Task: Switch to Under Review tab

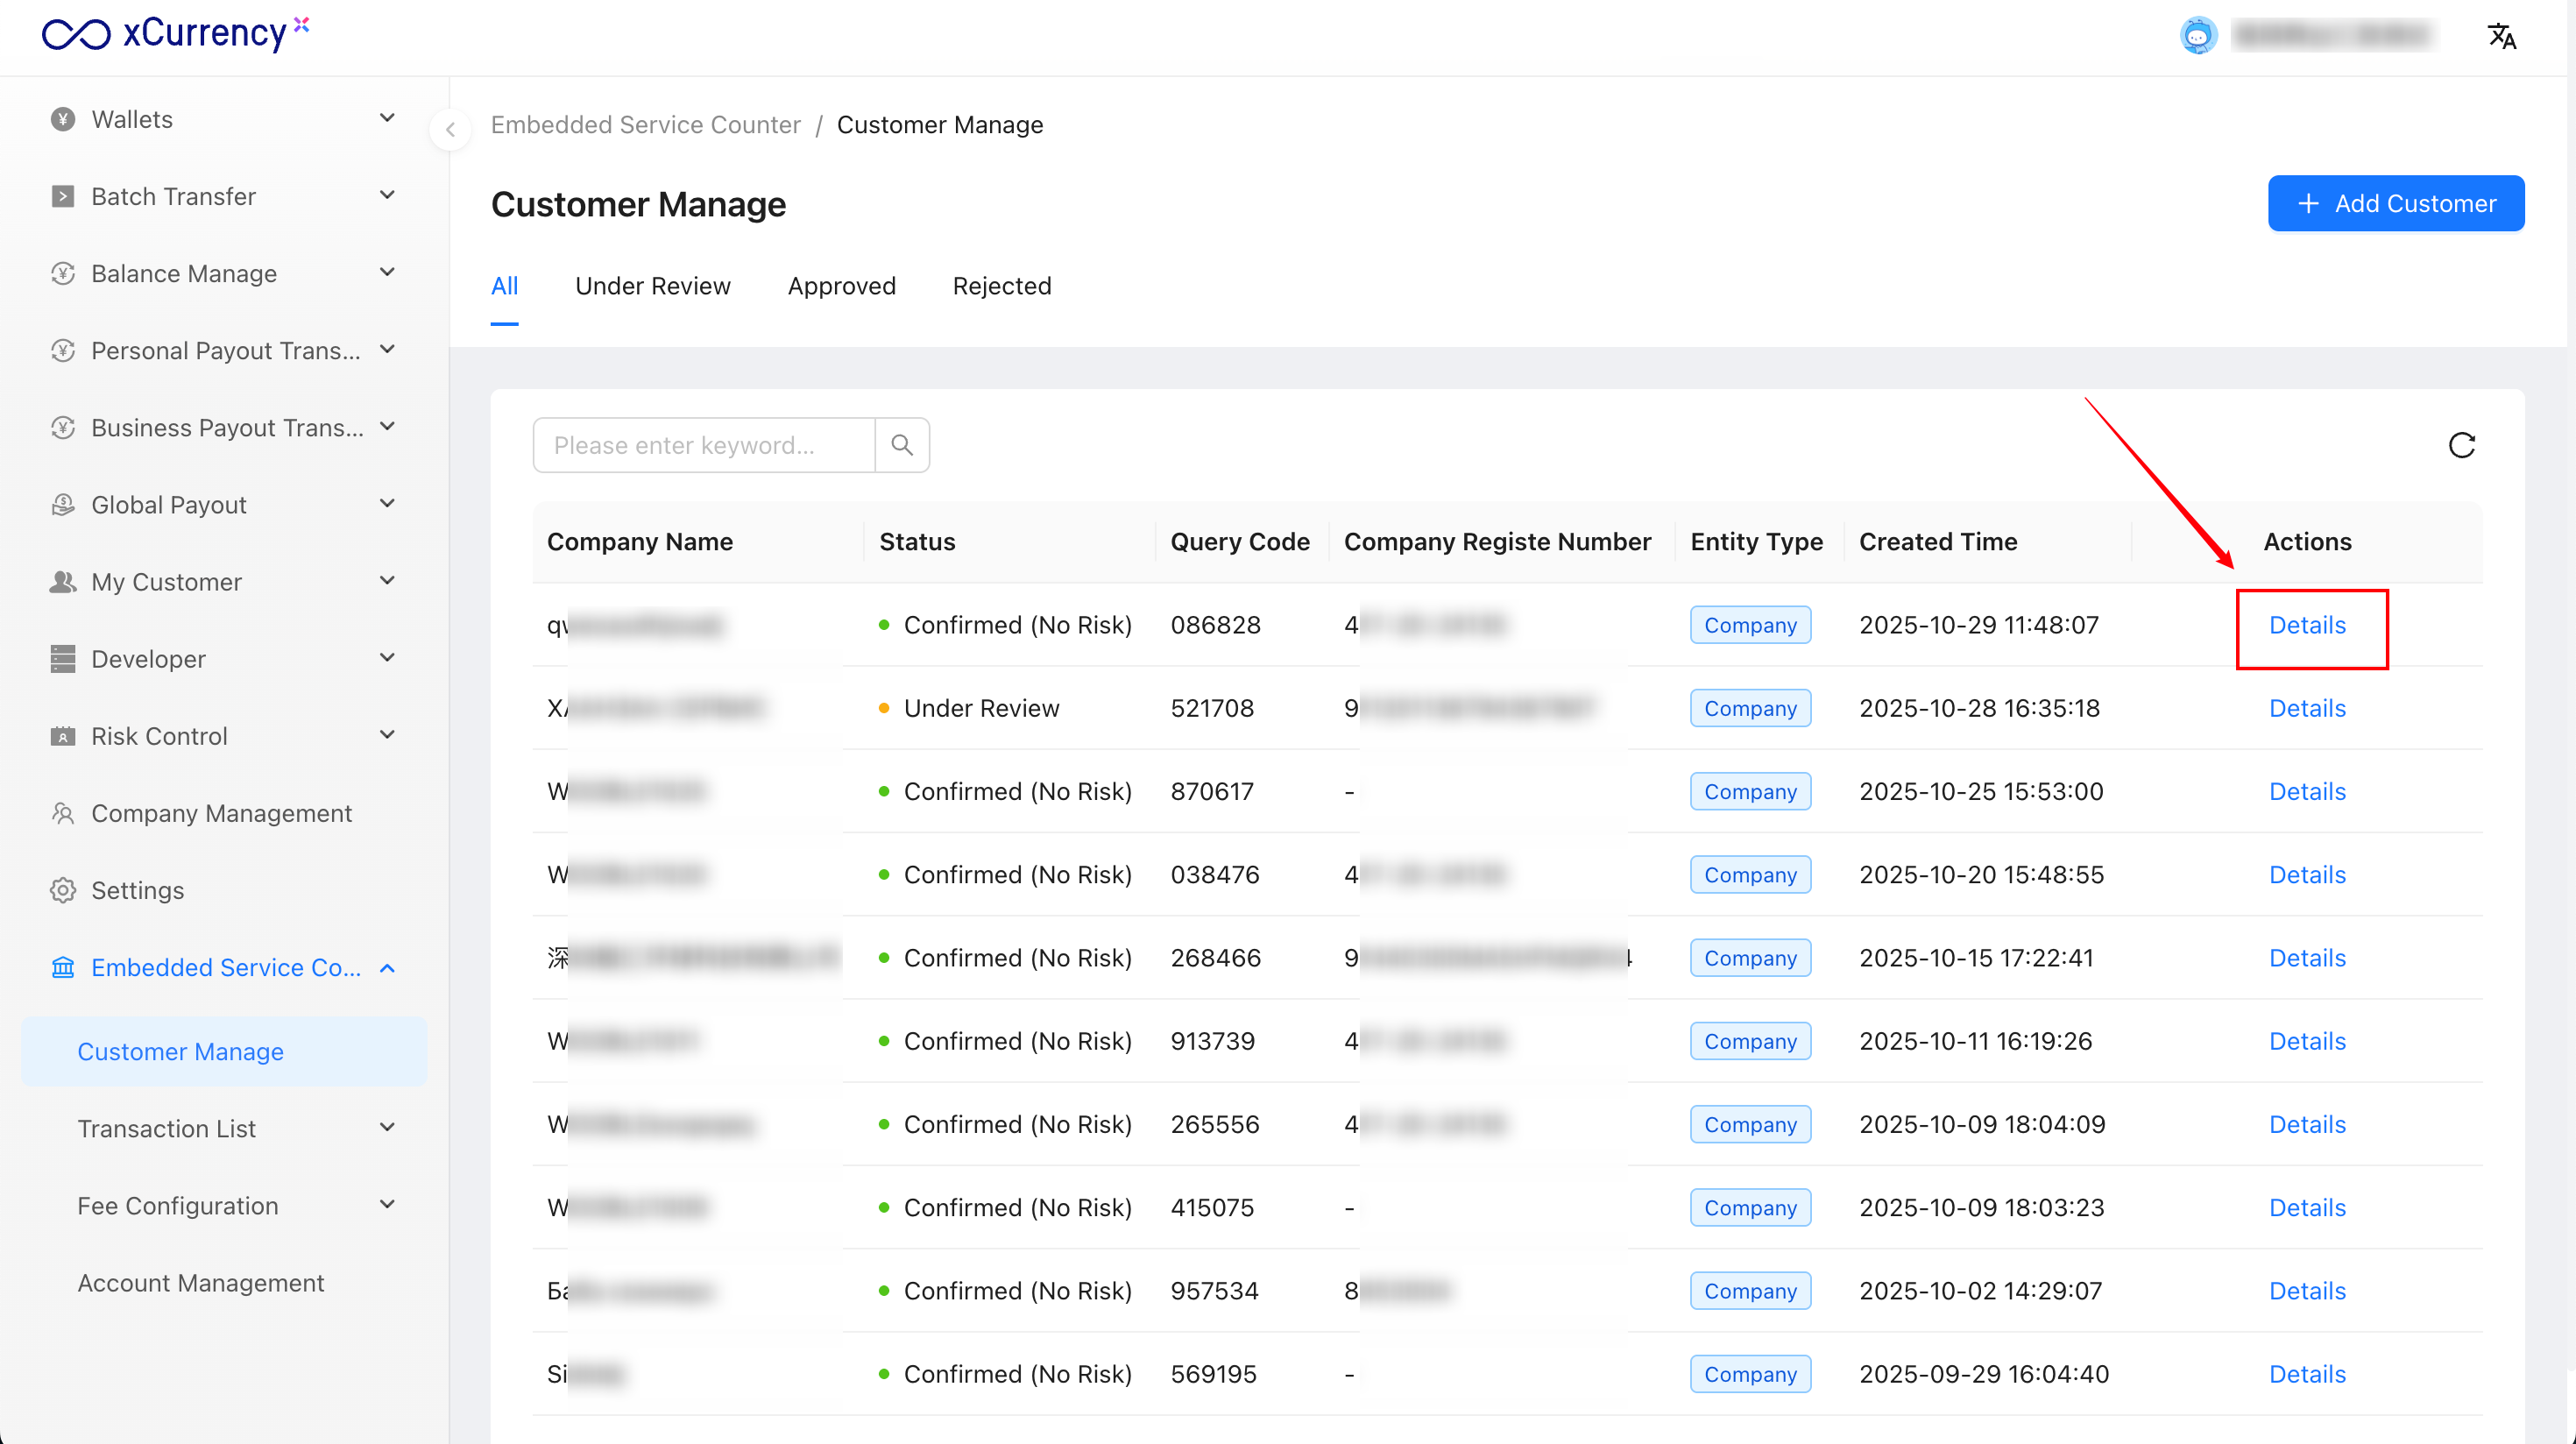Action: [x=652, y=286]
